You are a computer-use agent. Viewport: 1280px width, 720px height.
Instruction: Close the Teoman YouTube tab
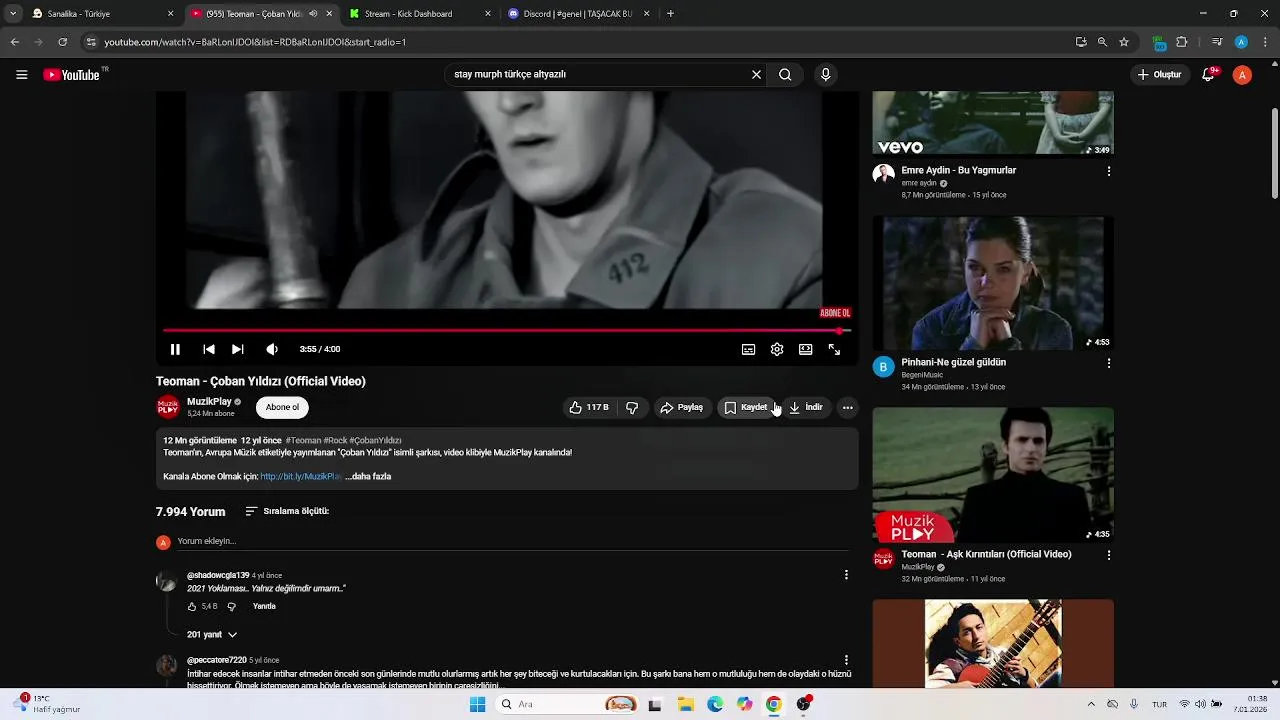coord(329,14)
